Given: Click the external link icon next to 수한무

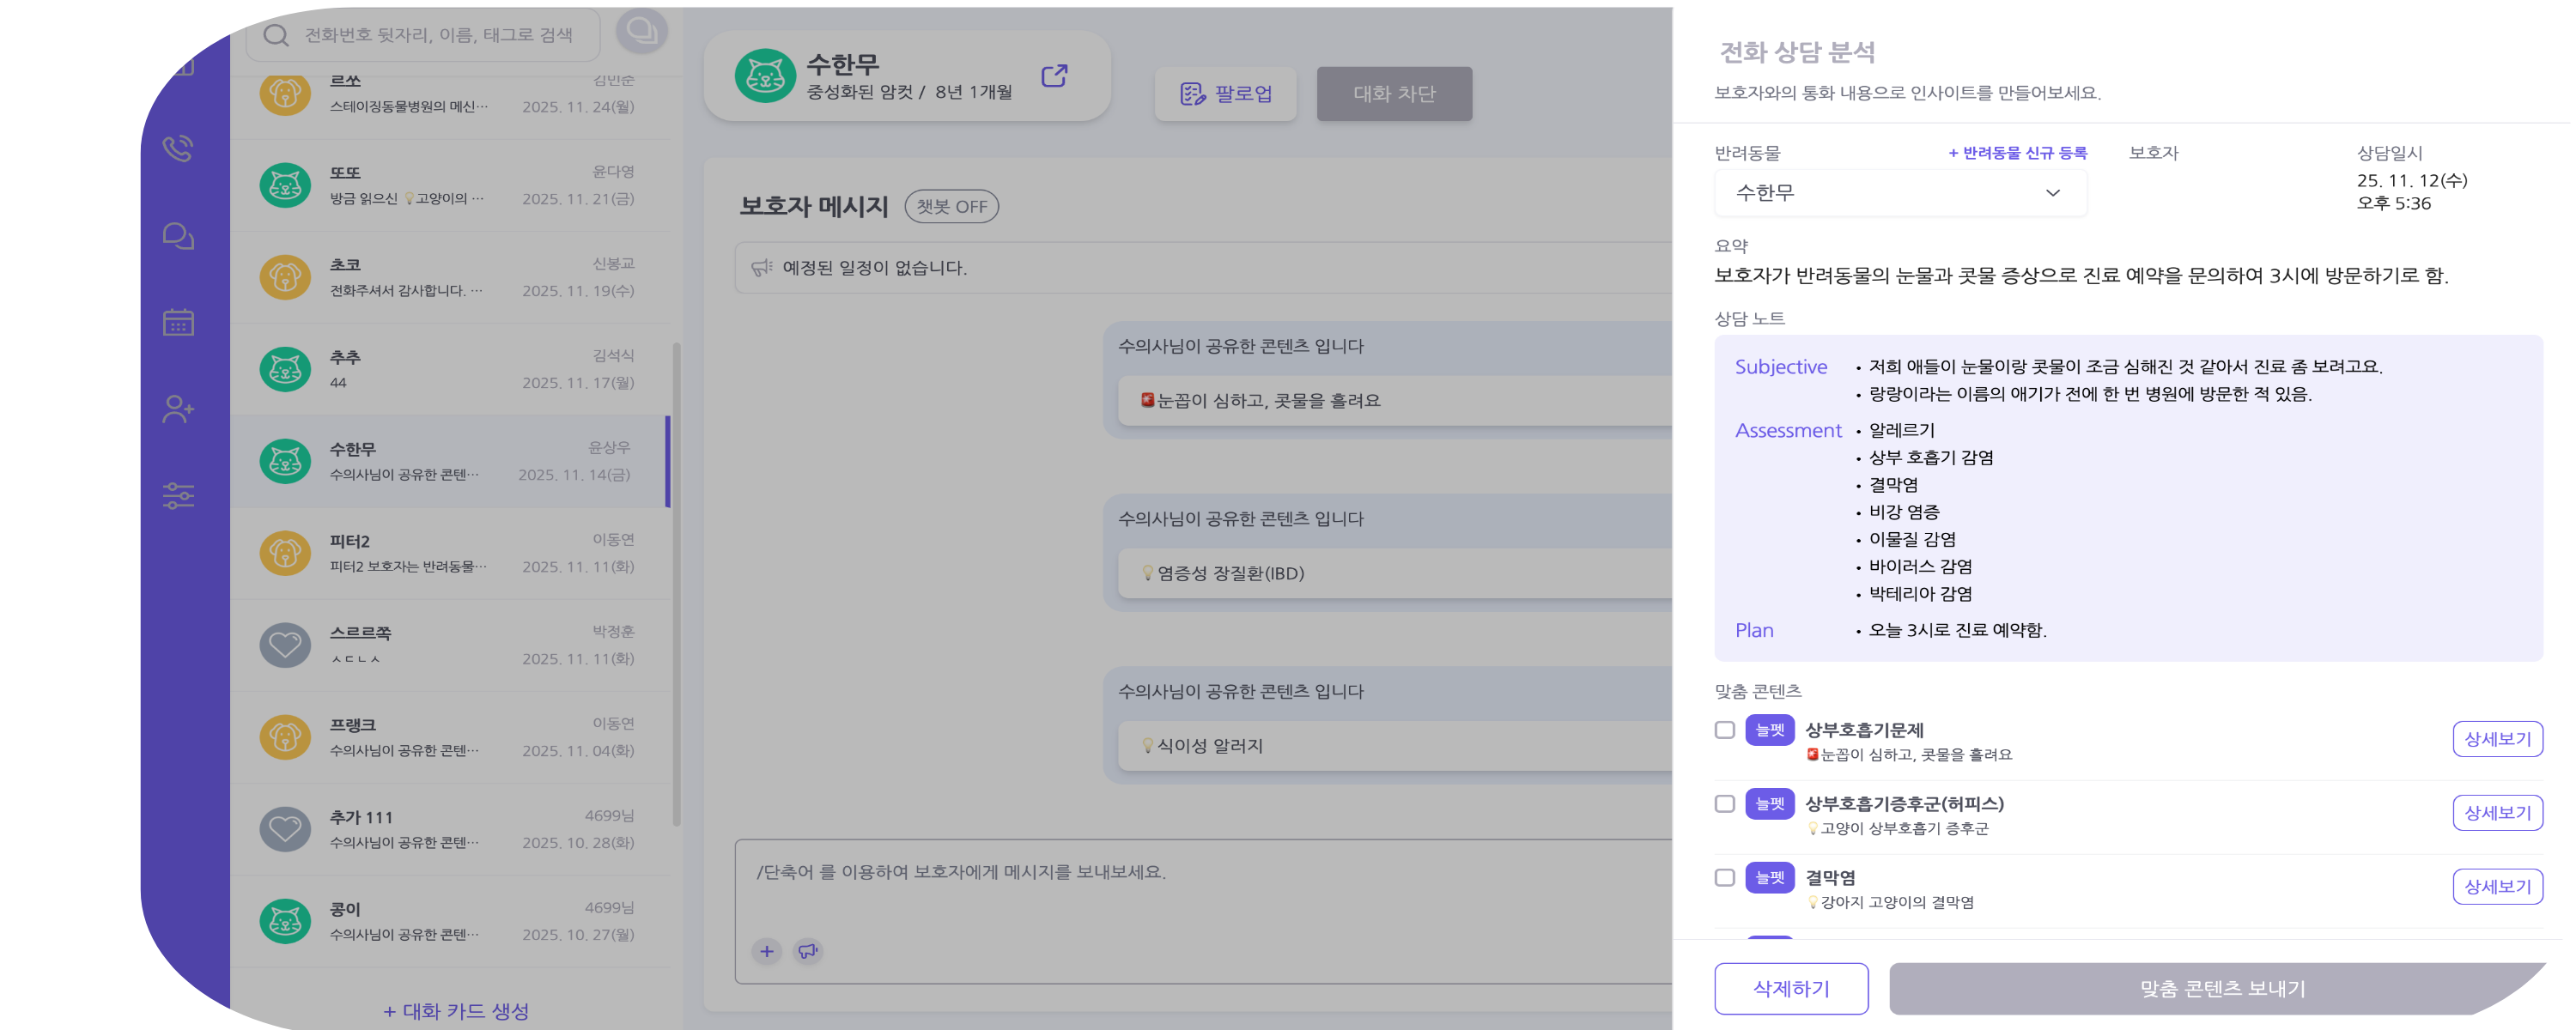Looking at the screenshot, I should coord(1054,76).
